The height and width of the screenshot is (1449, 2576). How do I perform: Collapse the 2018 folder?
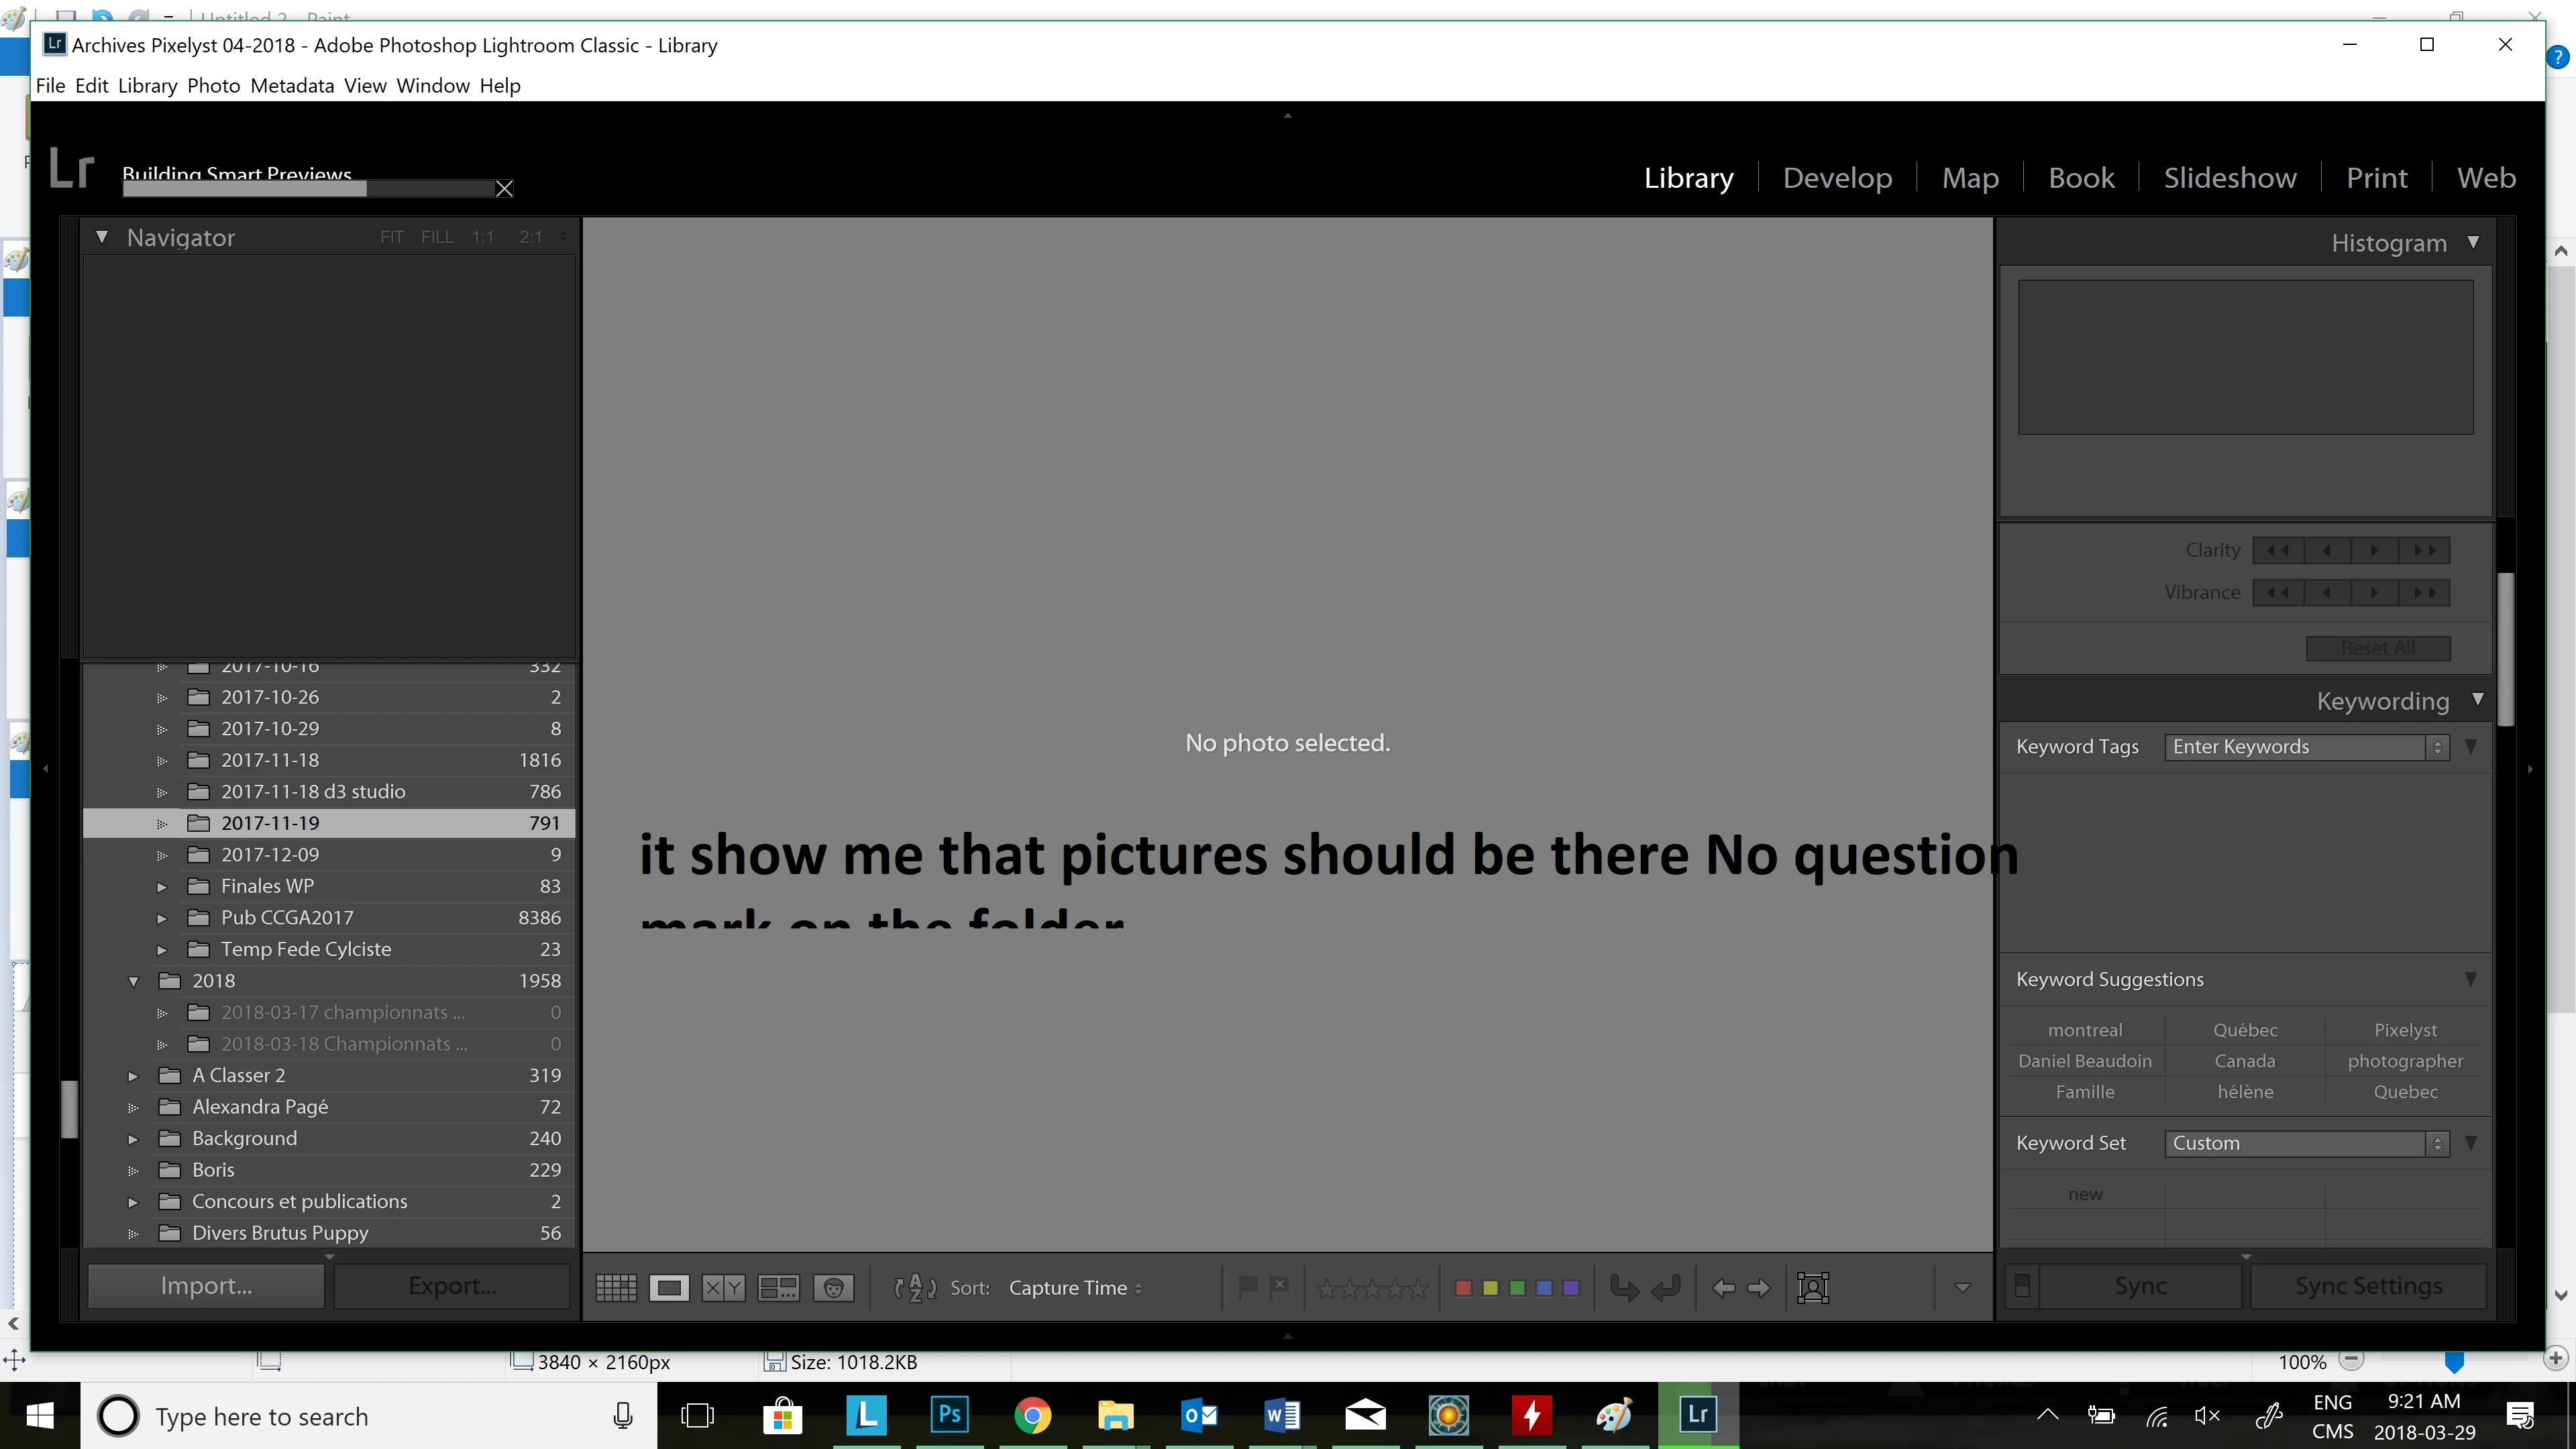pyautogui.click(x=133, y=981)
